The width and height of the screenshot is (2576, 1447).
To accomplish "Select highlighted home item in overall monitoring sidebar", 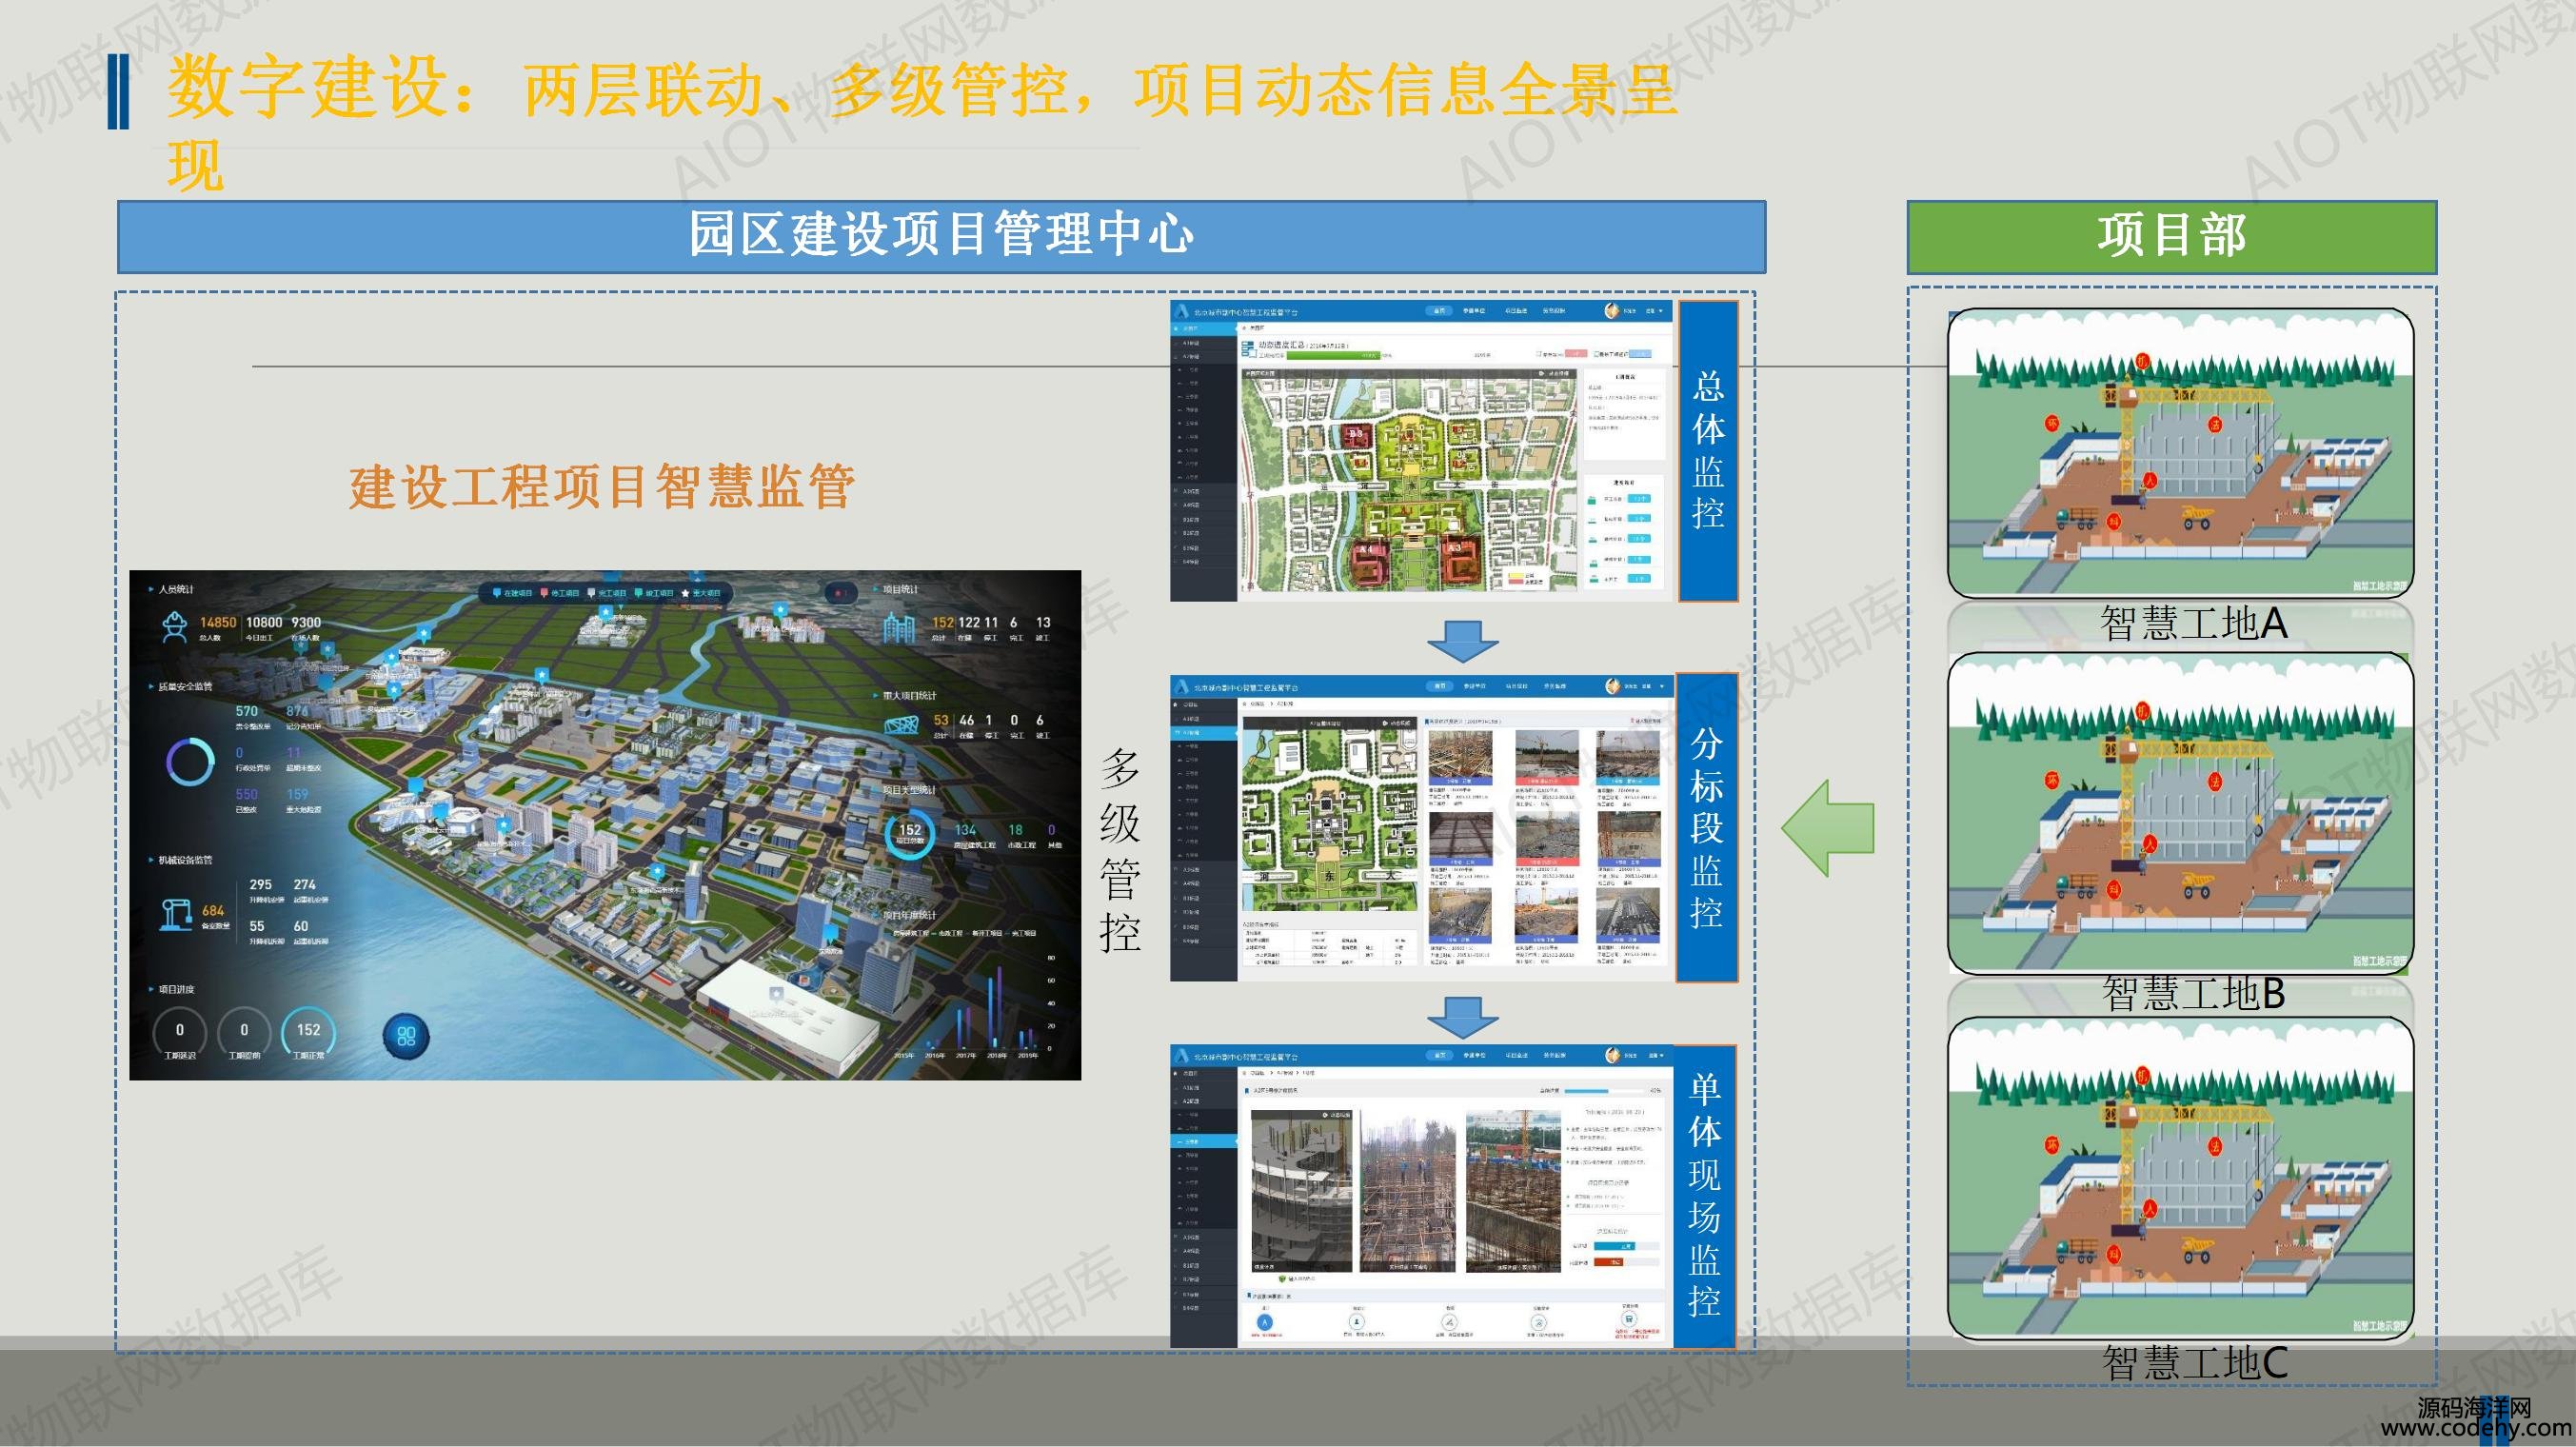I will tap(1203, 328).
